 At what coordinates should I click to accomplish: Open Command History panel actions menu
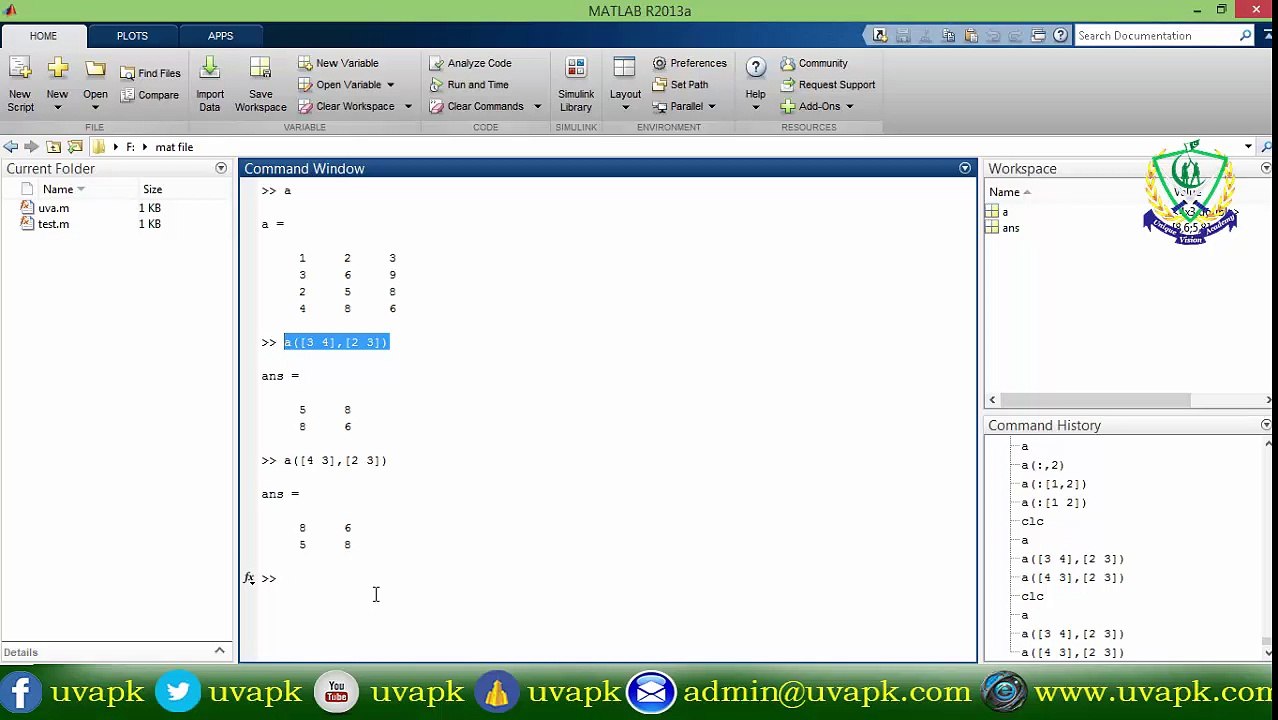point(1266,425)
